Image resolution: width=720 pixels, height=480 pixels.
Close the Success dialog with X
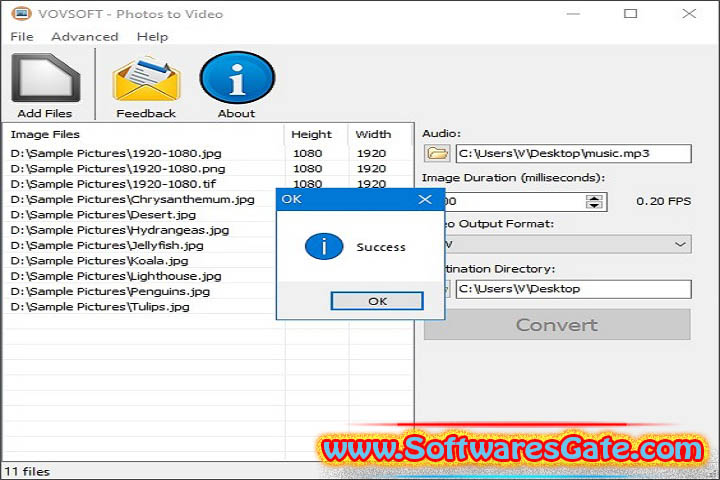point(425,199)
